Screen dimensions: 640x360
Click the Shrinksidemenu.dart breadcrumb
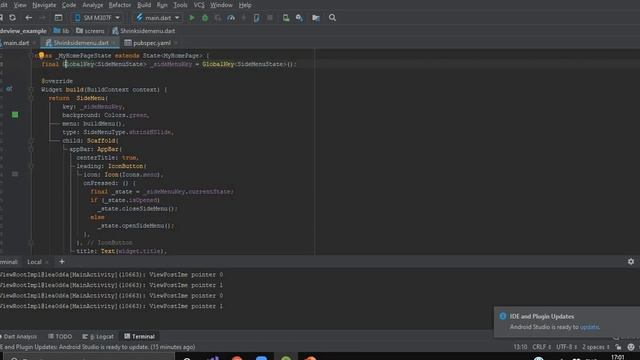click(x=143, y=31)
